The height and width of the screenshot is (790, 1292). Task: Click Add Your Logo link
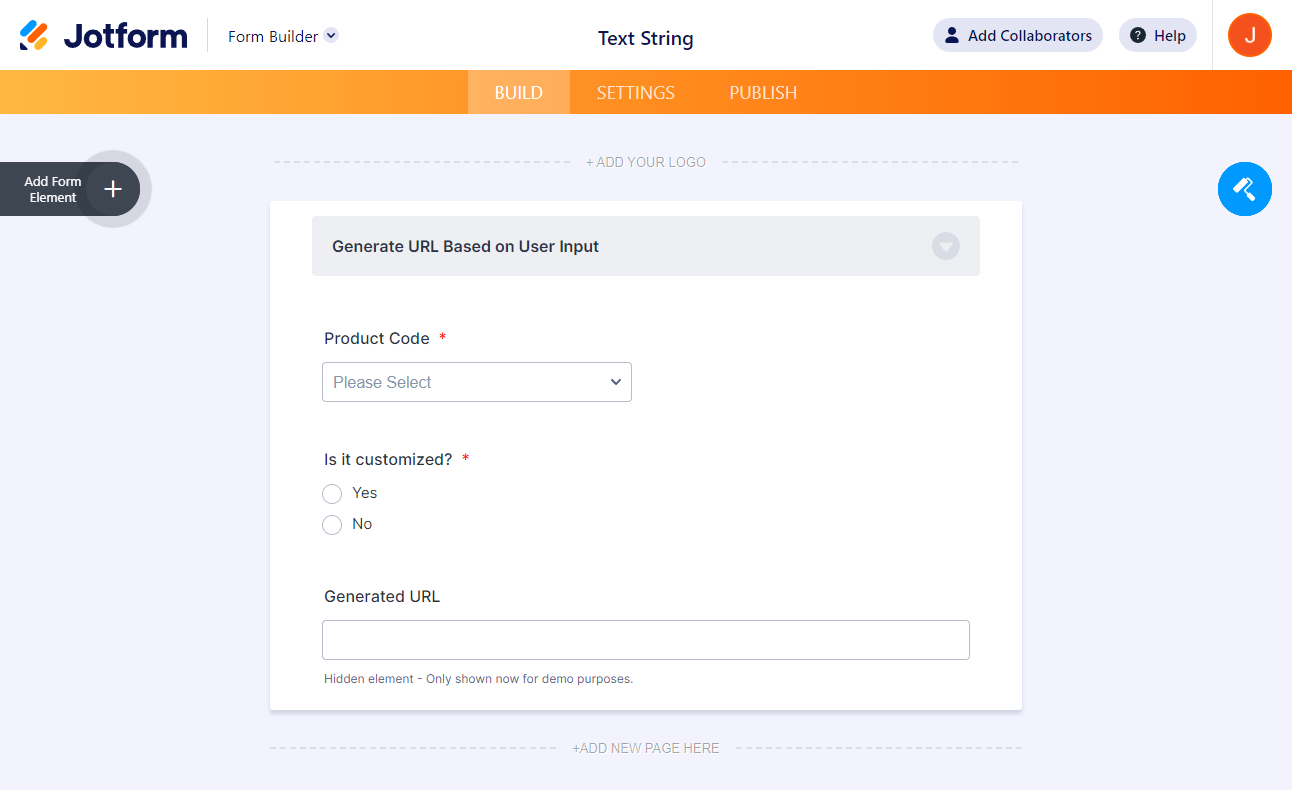[645, 162]
